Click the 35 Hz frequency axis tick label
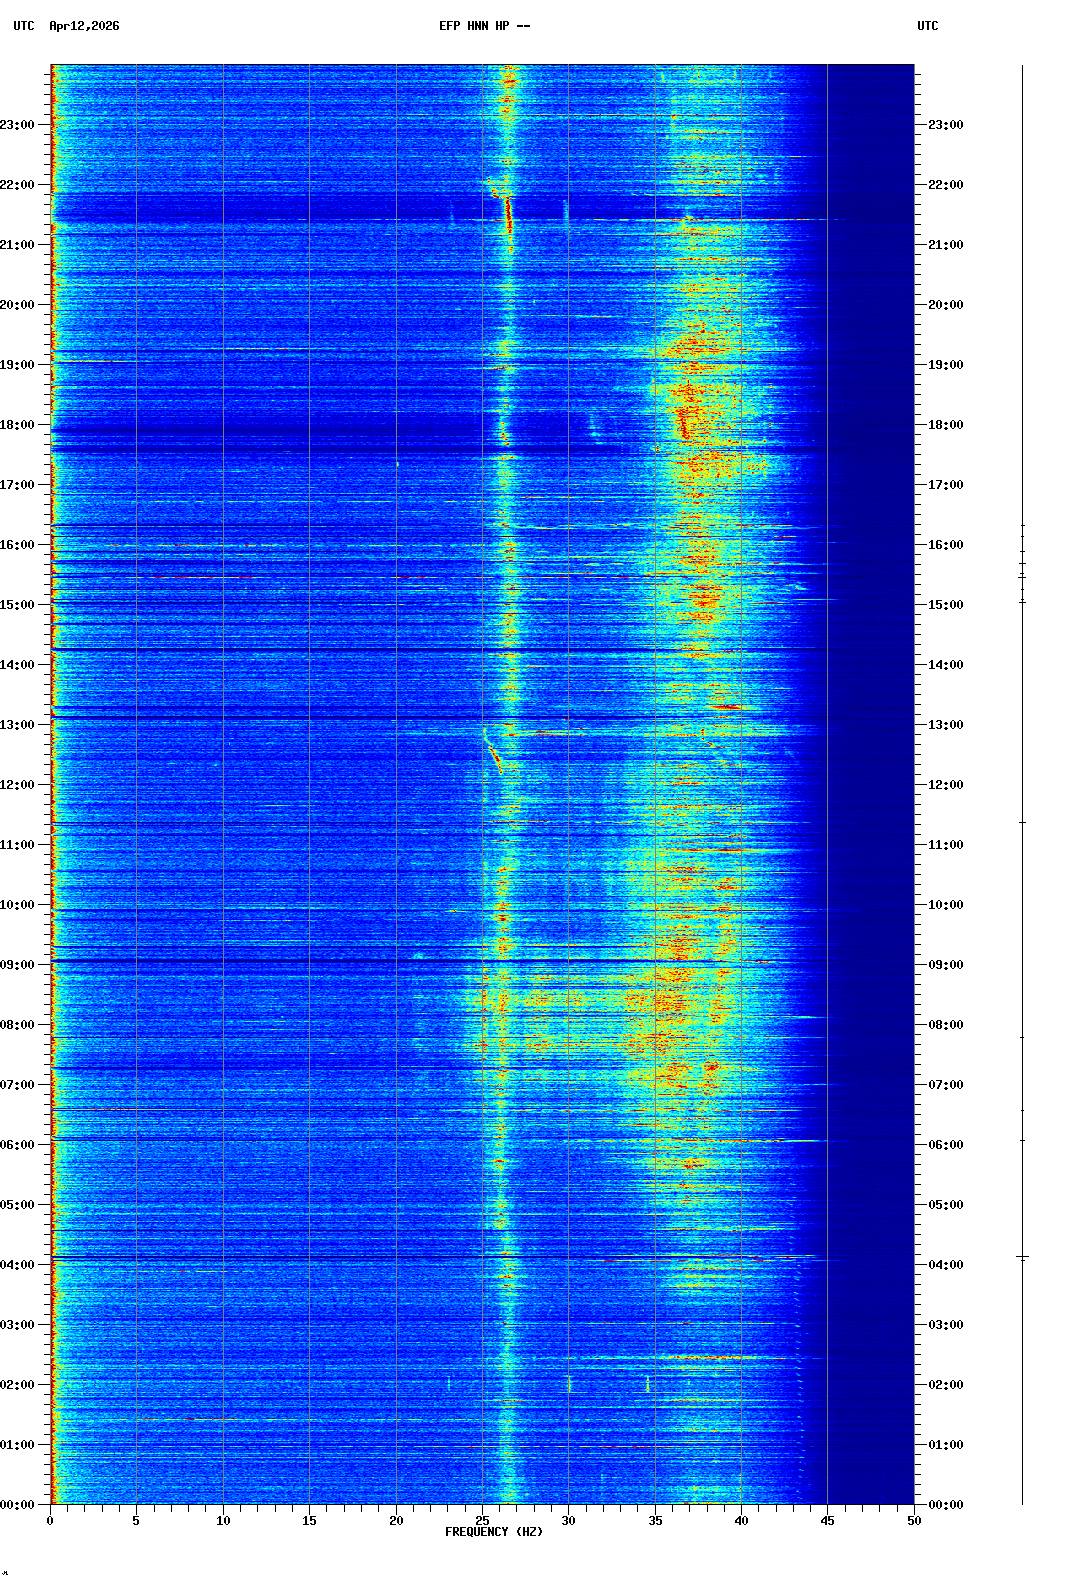 (x=655, y=1521)
